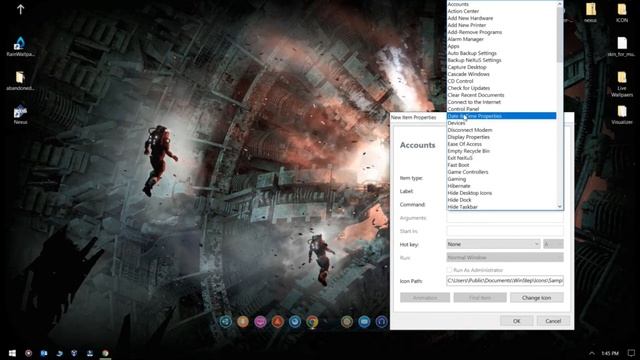Open the blue mail icon in the dock
Image resolution: width=640 pixels, height=360 pixels.
click(364, 322)
